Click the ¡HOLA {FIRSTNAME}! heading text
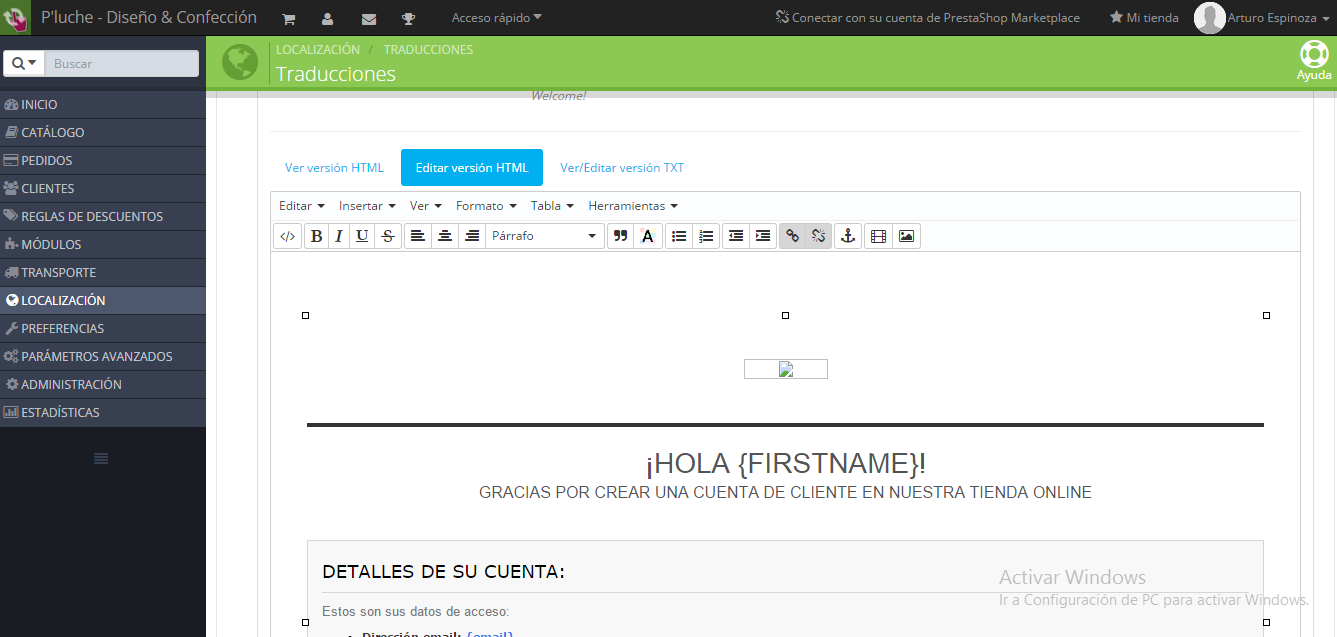 786,463
